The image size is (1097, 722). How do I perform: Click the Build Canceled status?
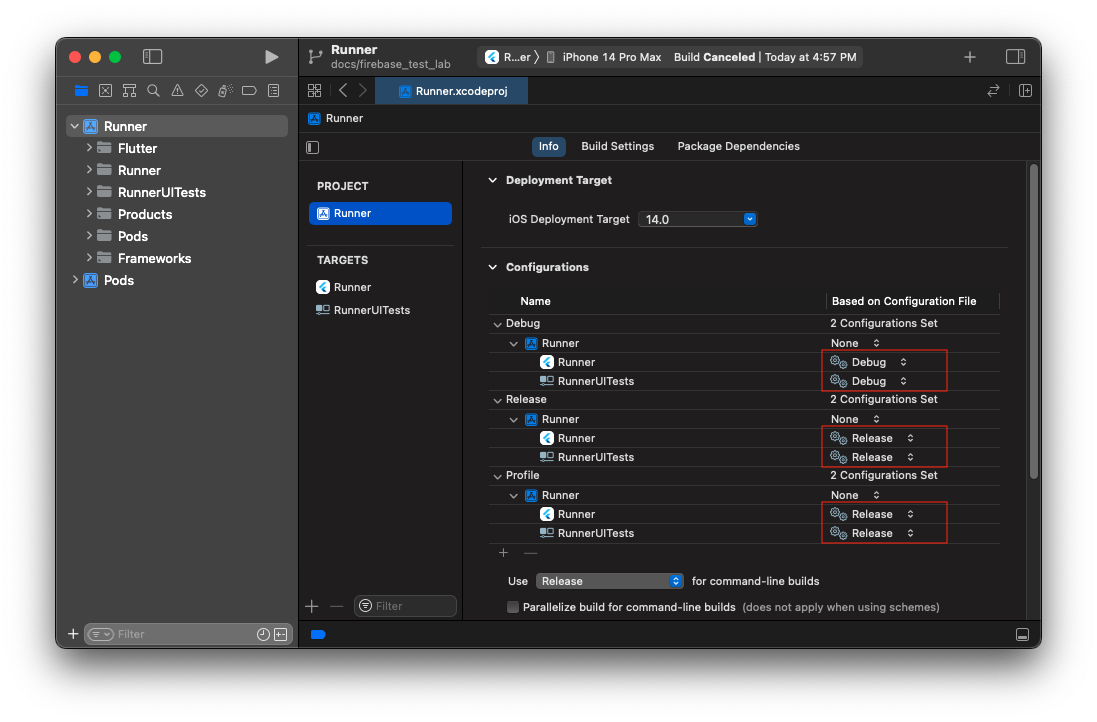(x=714, y=57)
